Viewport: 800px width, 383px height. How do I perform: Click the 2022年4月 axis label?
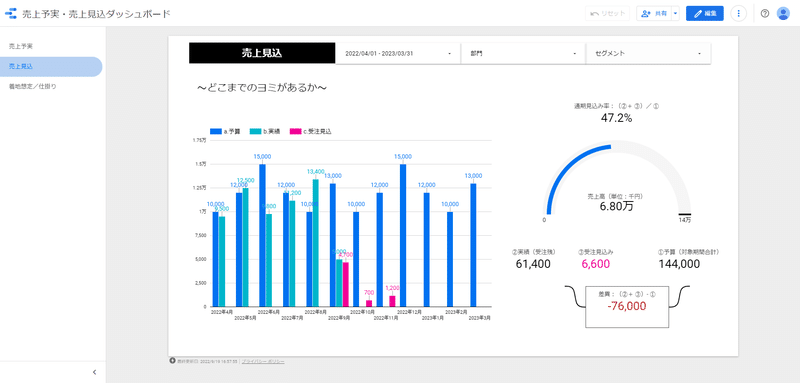[222, 311]
